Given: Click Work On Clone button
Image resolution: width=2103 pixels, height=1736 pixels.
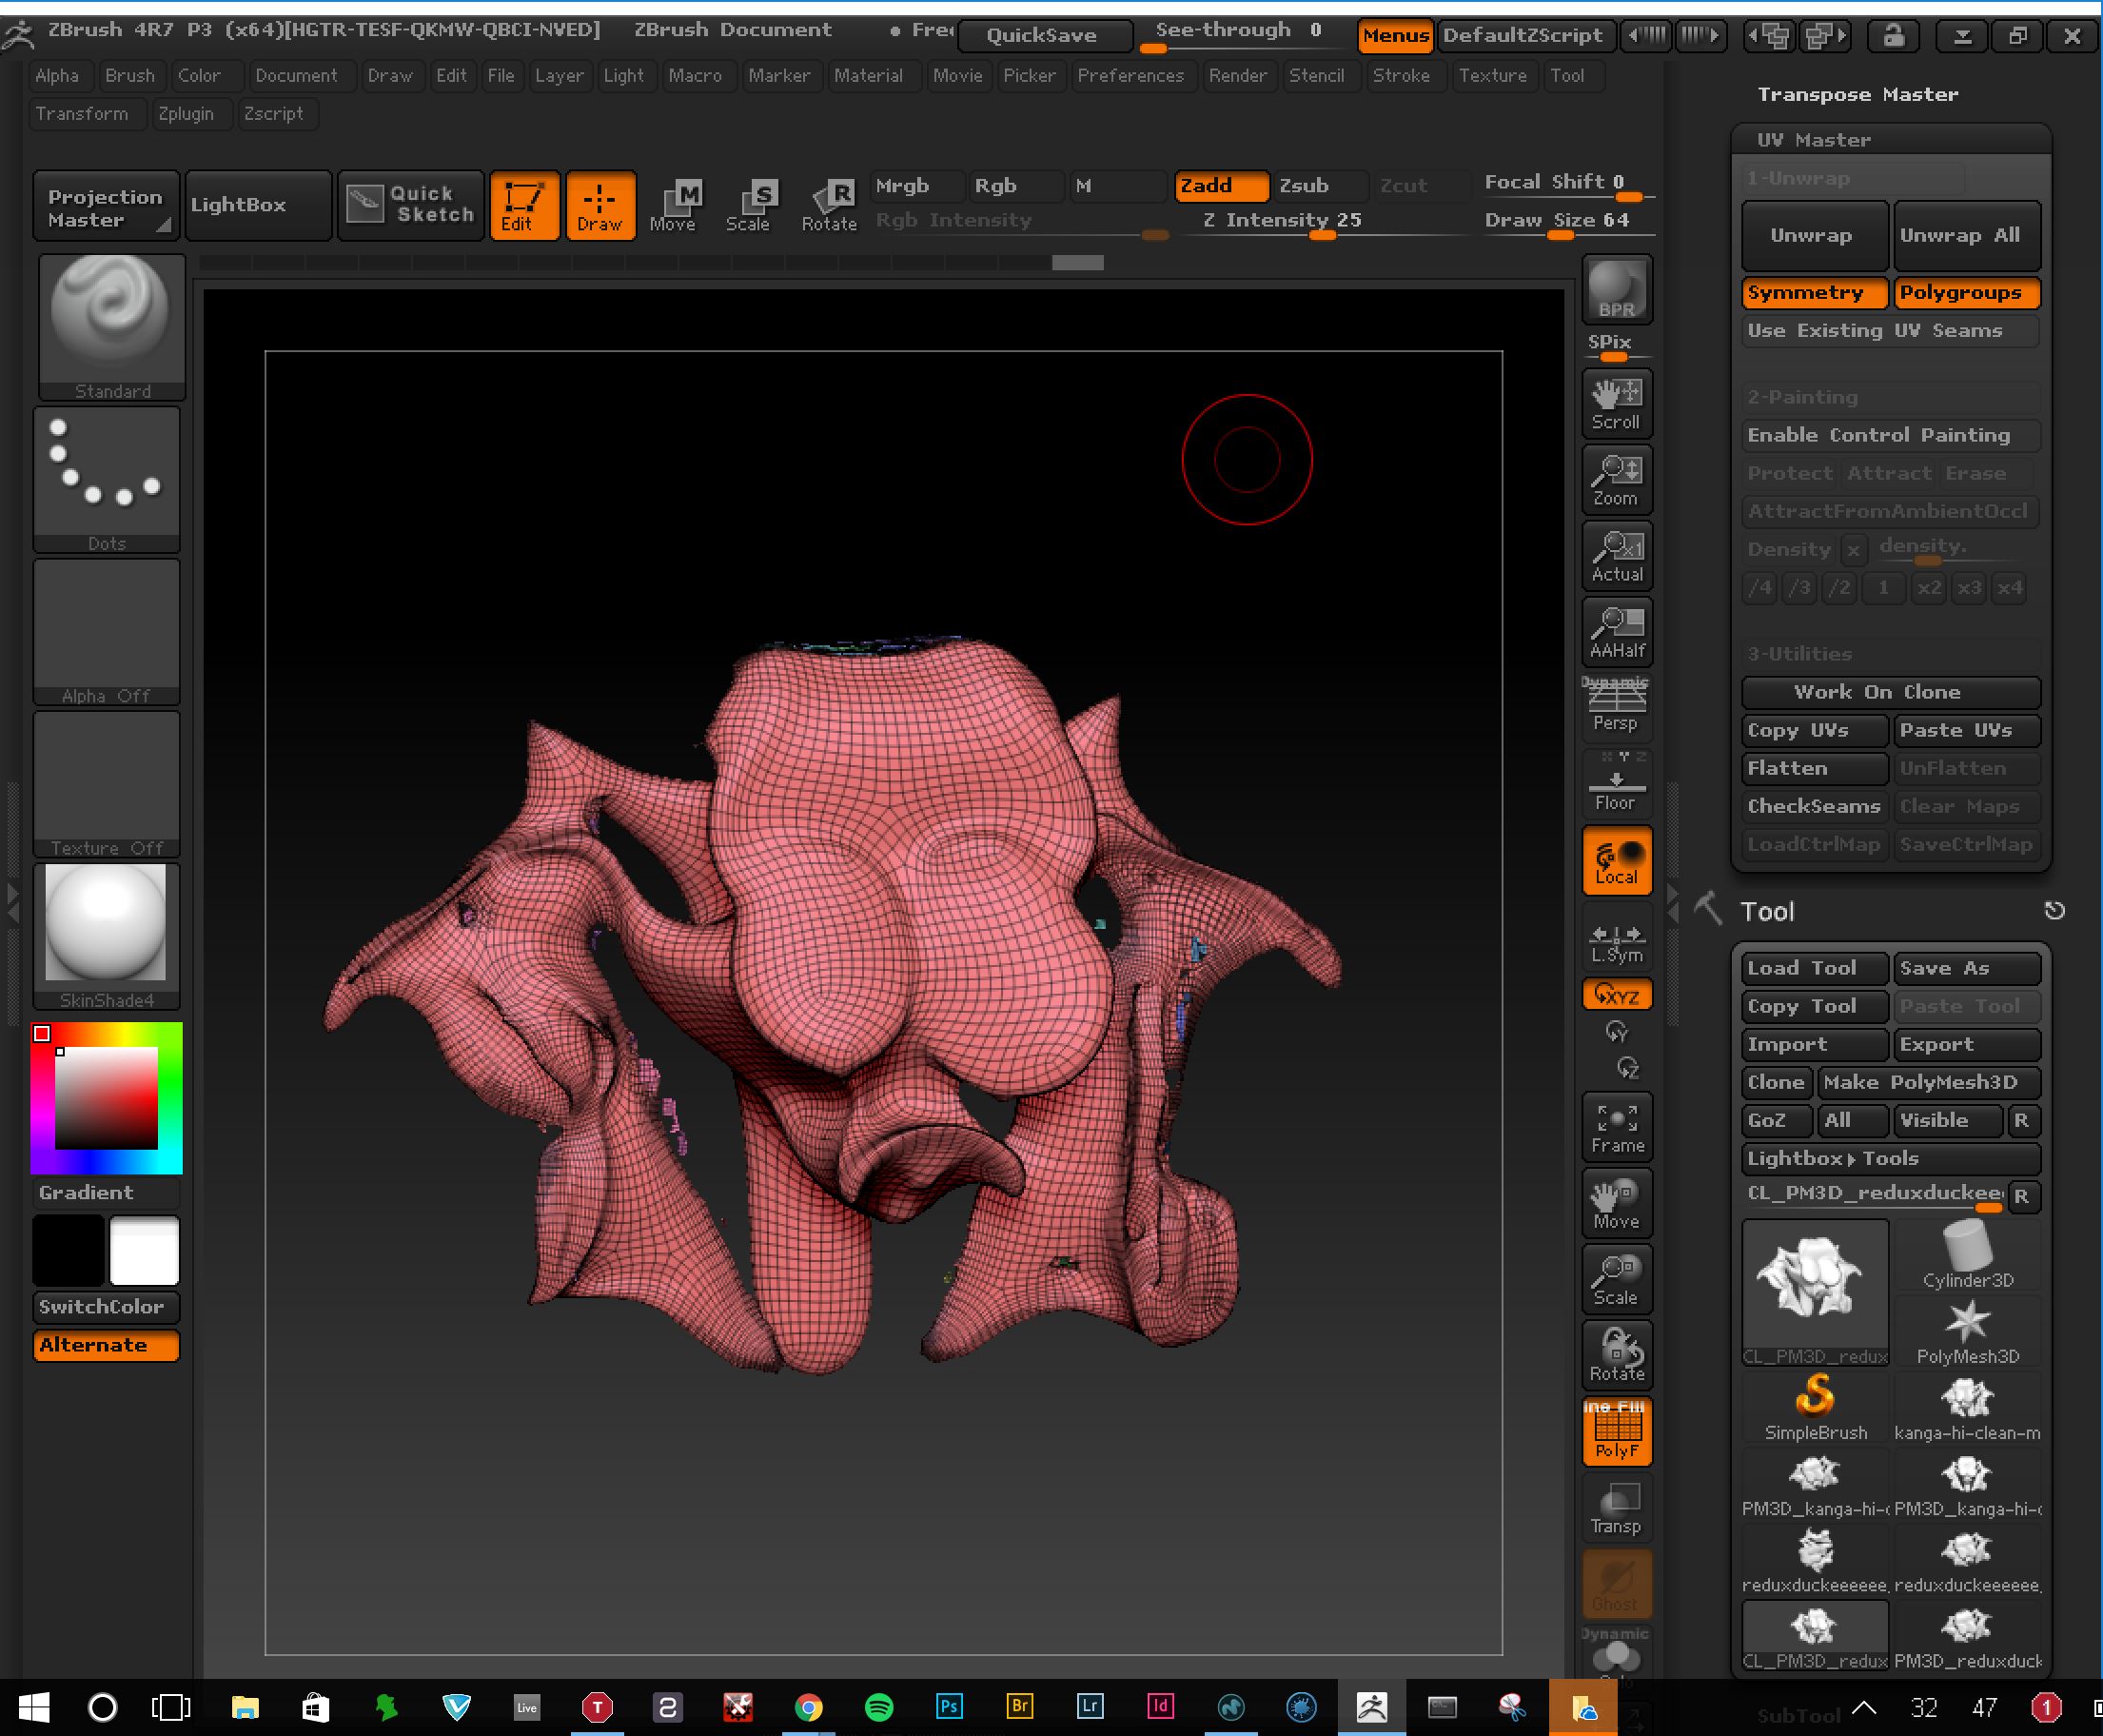Looking at the screenshot, I should [1890, 692].
